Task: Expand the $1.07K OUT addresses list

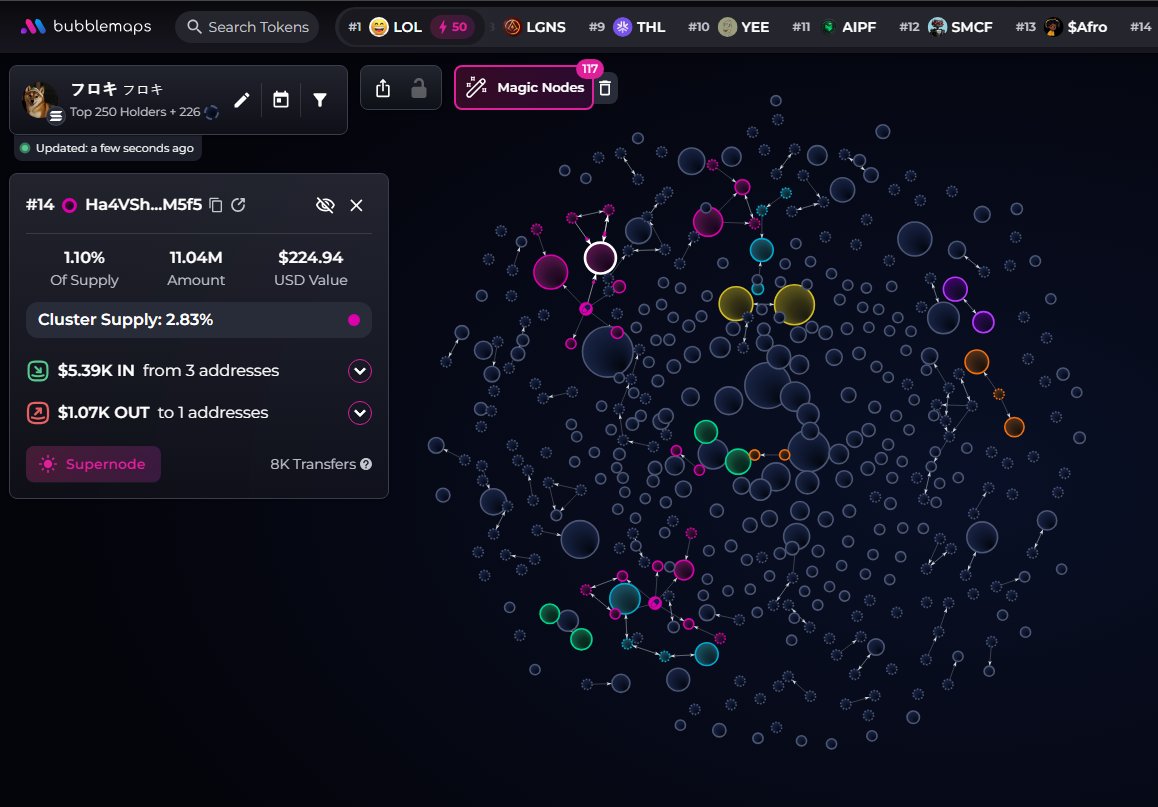Action: (x=360, y=413)
